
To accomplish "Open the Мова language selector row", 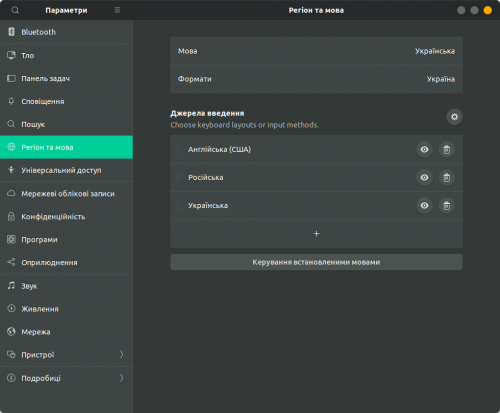I will point(316,51).
